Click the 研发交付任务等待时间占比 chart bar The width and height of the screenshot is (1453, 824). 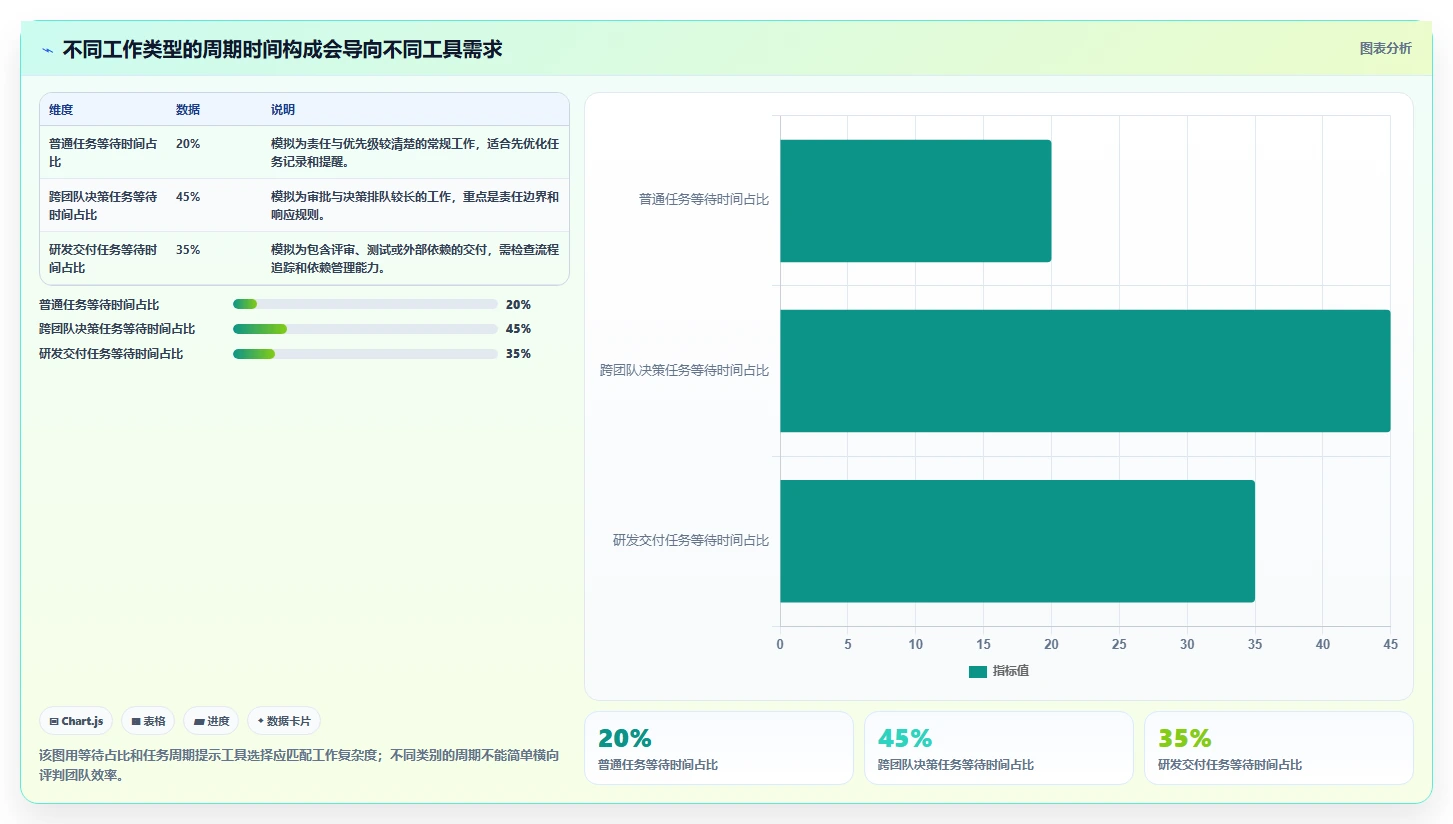point(1017,541)
